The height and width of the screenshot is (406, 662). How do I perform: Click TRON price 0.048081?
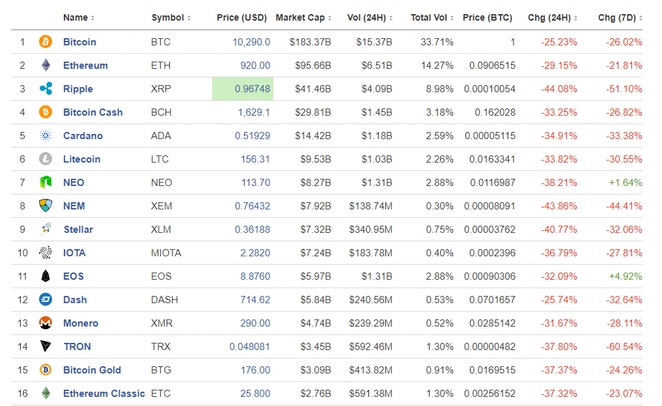250,346
